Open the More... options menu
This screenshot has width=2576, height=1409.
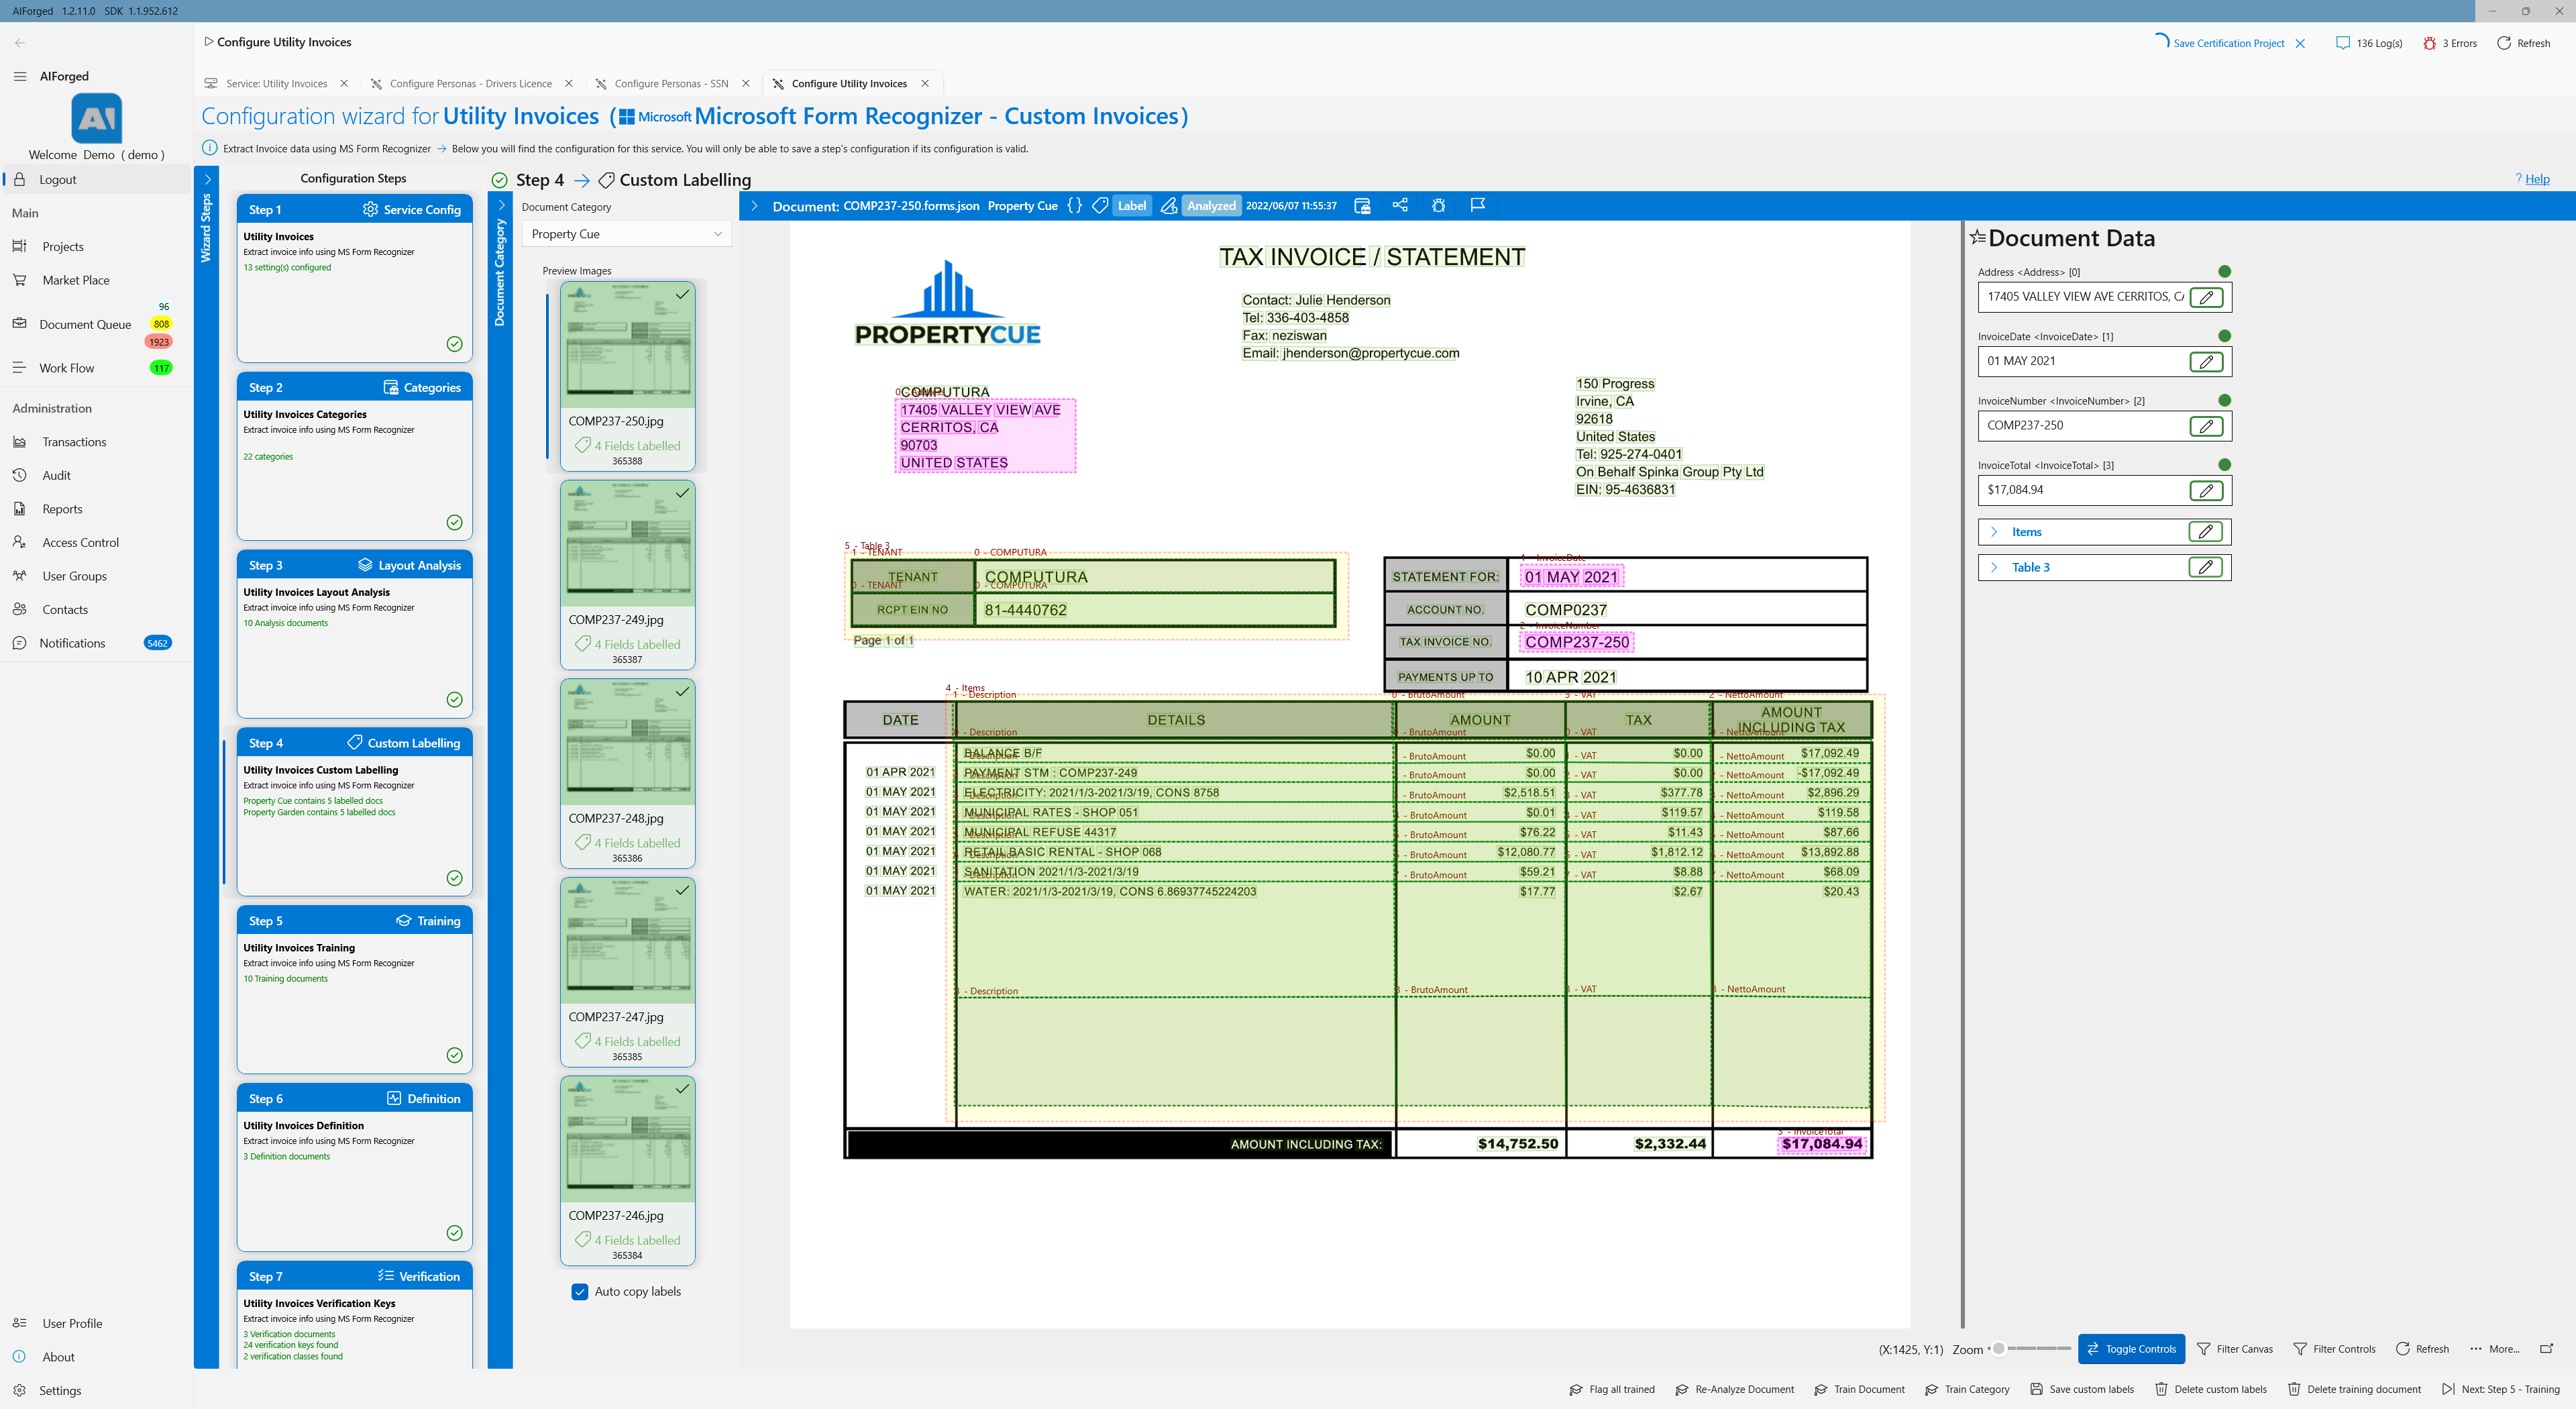(x=2495, y=1348)
